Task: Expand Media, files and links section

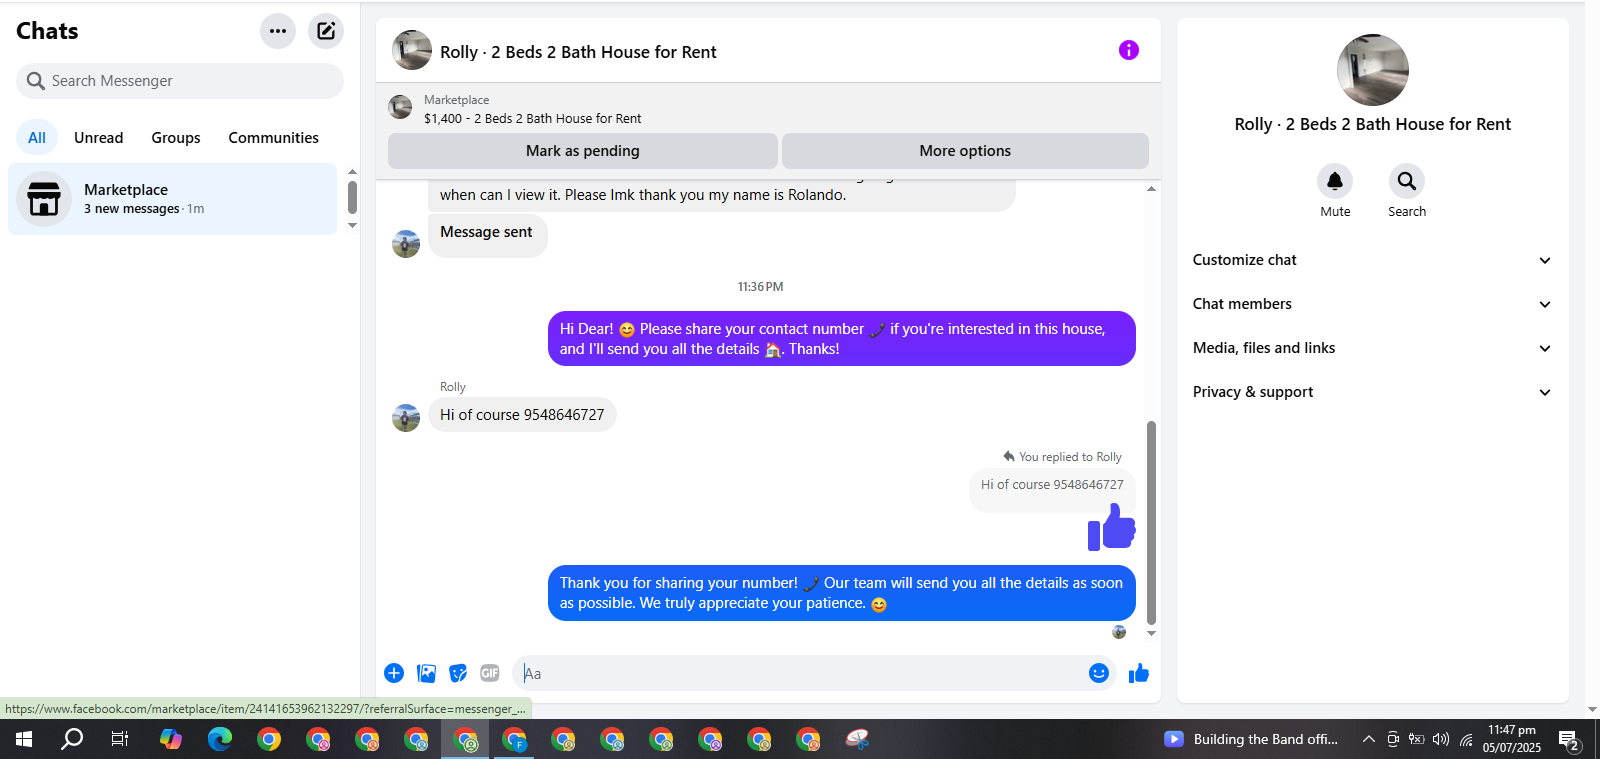Action: pos(1372,348)
